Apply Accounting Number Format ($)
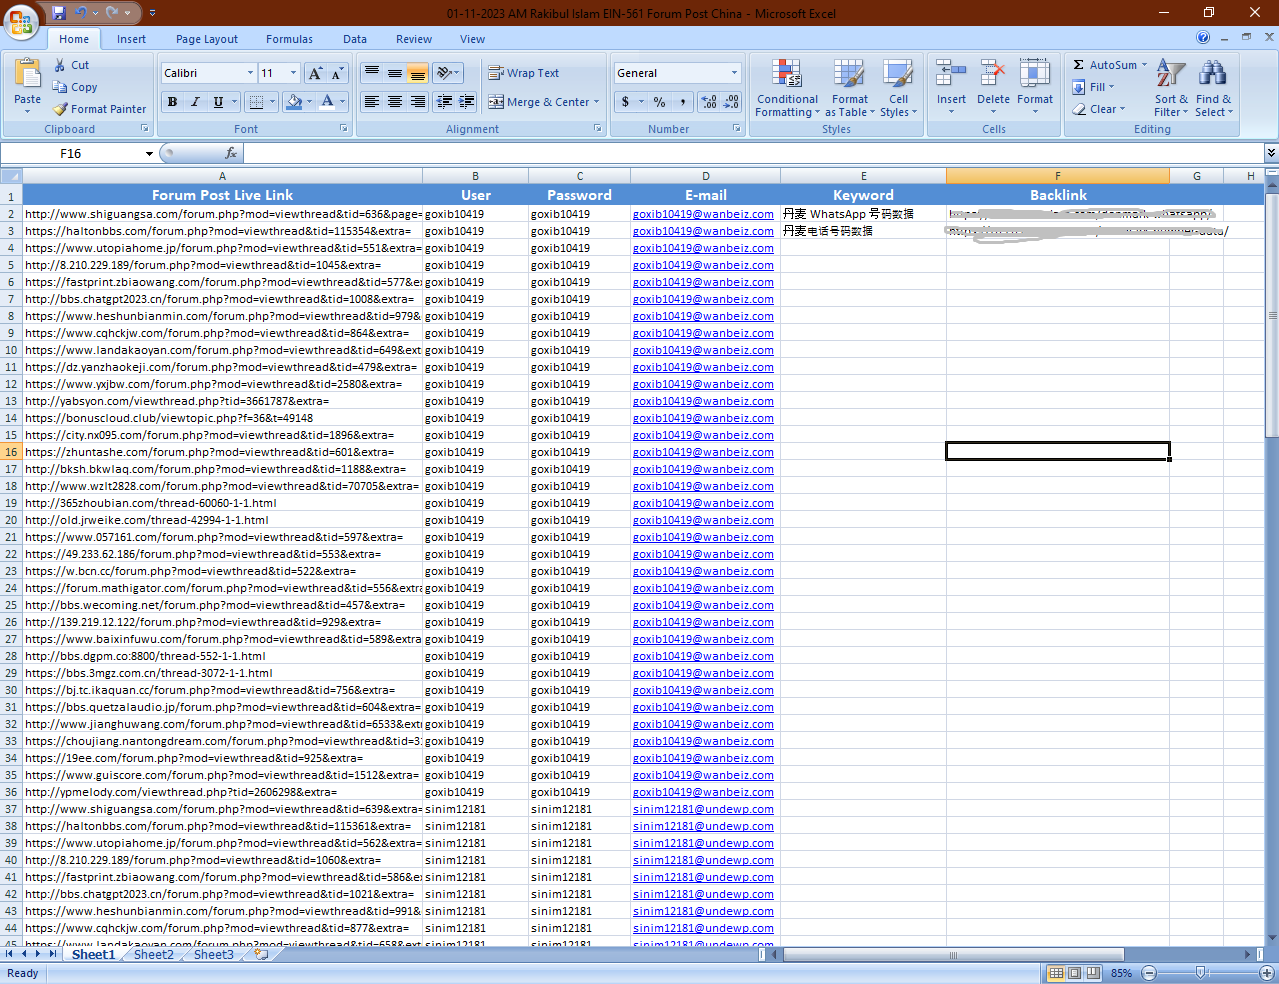The image size is (1279, 984). (626, 102)
